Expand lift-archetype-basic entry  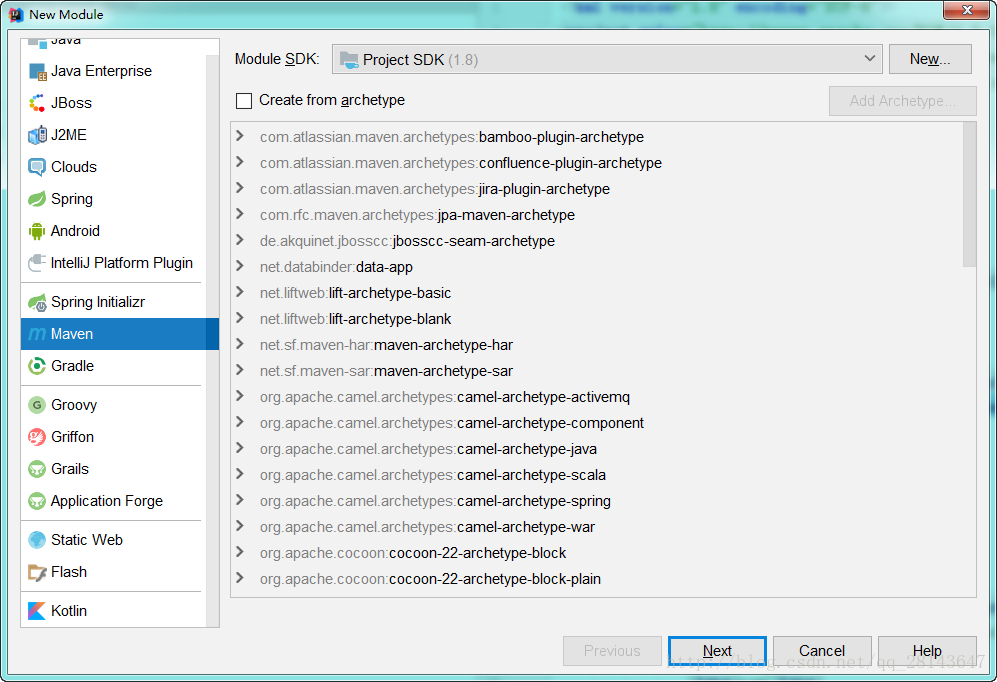[240, 292]
